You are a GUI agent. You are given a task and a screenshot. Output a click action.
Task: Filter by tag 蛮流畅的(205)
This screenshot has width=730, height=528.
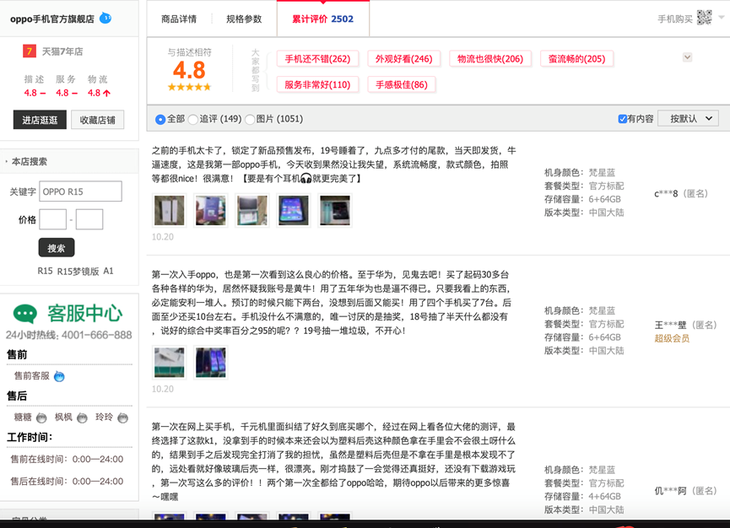[x=577, y=59]
